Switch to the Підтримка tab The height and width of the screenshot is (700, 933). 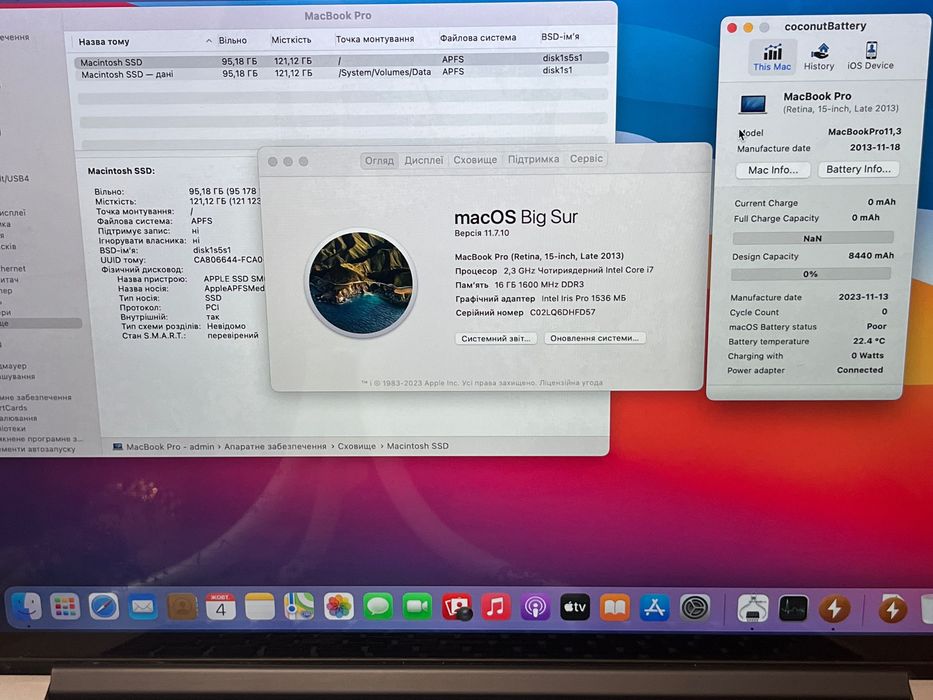click(x=533, y=159)
